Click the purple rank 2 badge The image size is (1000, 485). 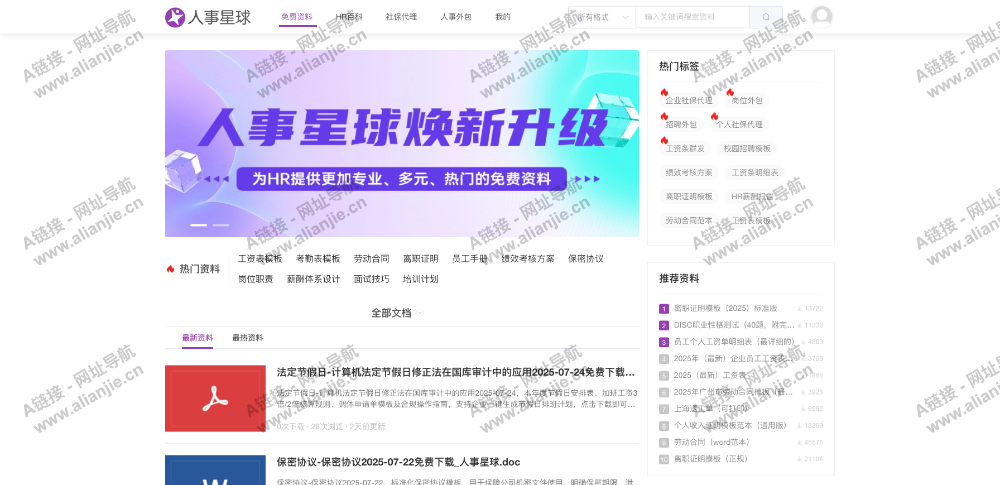(x=664, y=325)
